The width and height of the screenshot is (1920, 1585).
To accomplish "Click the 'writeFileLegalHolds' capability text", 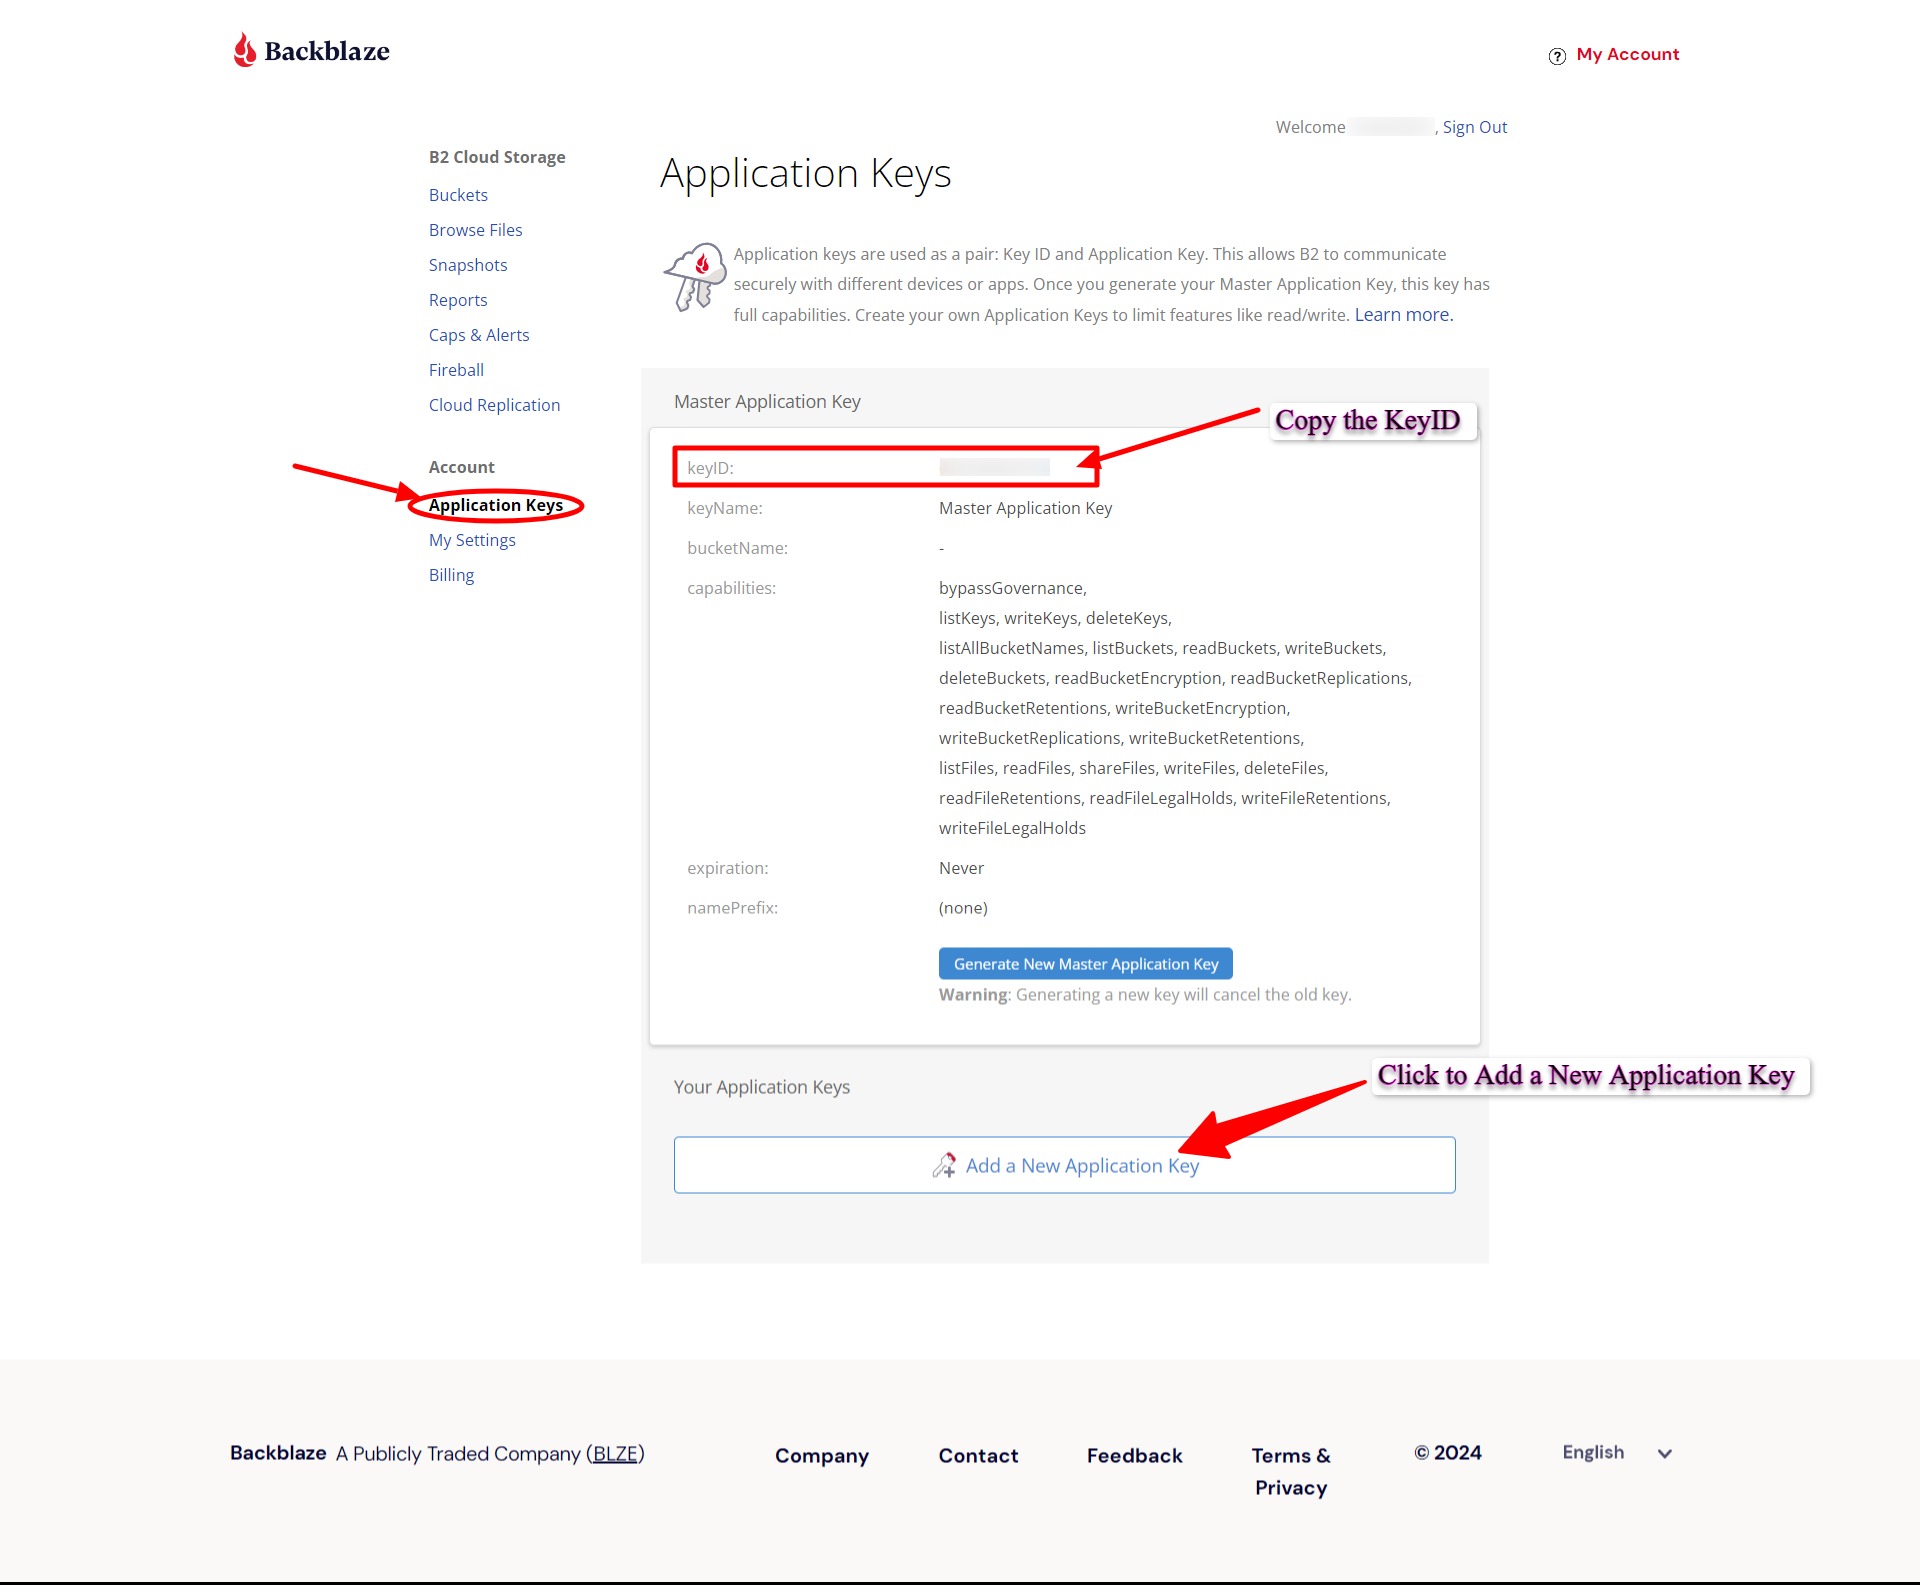I will pos(1012,828).
